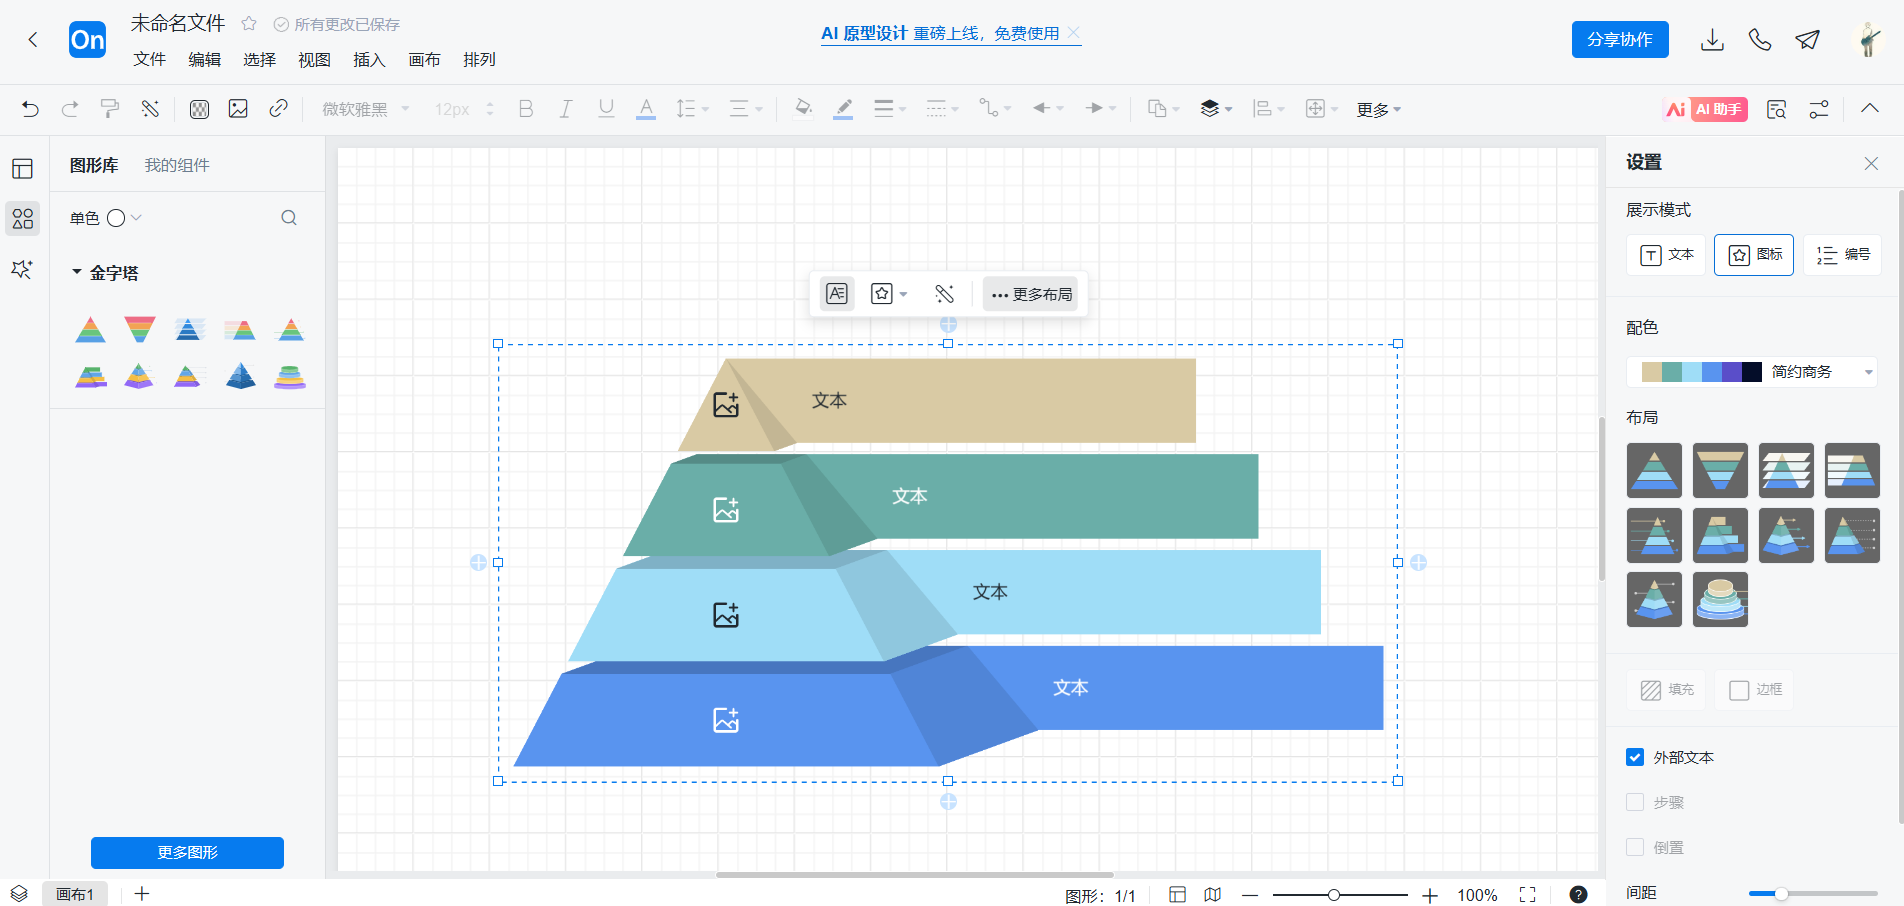Screen dimensions: 1904x906
Task: Click the insert image toolbar icon
Action: 238,109
